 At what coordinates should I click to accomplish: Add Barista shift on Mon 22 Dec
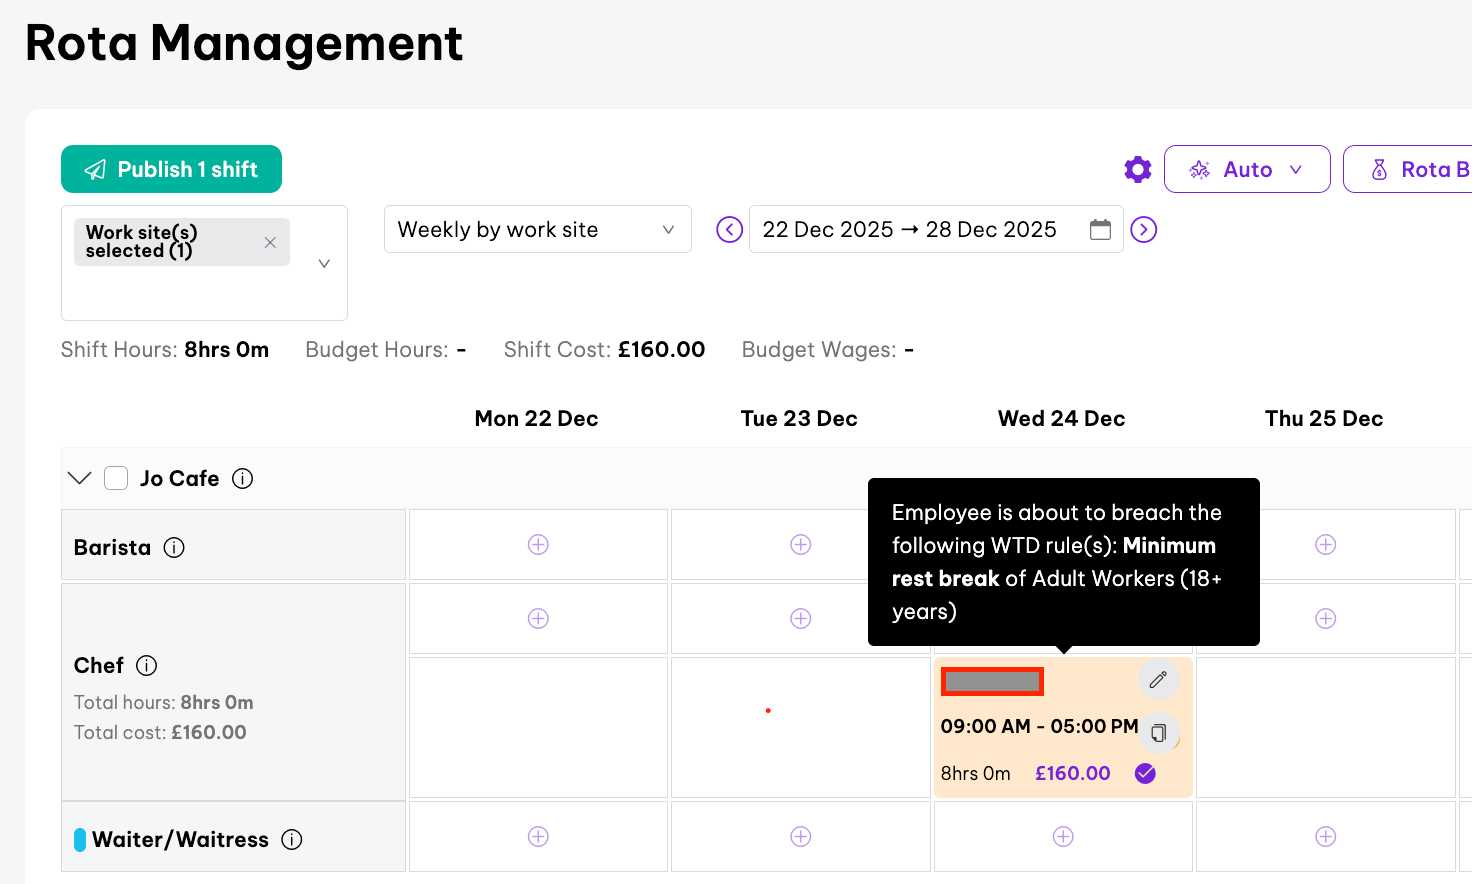(x=538, y=545)
